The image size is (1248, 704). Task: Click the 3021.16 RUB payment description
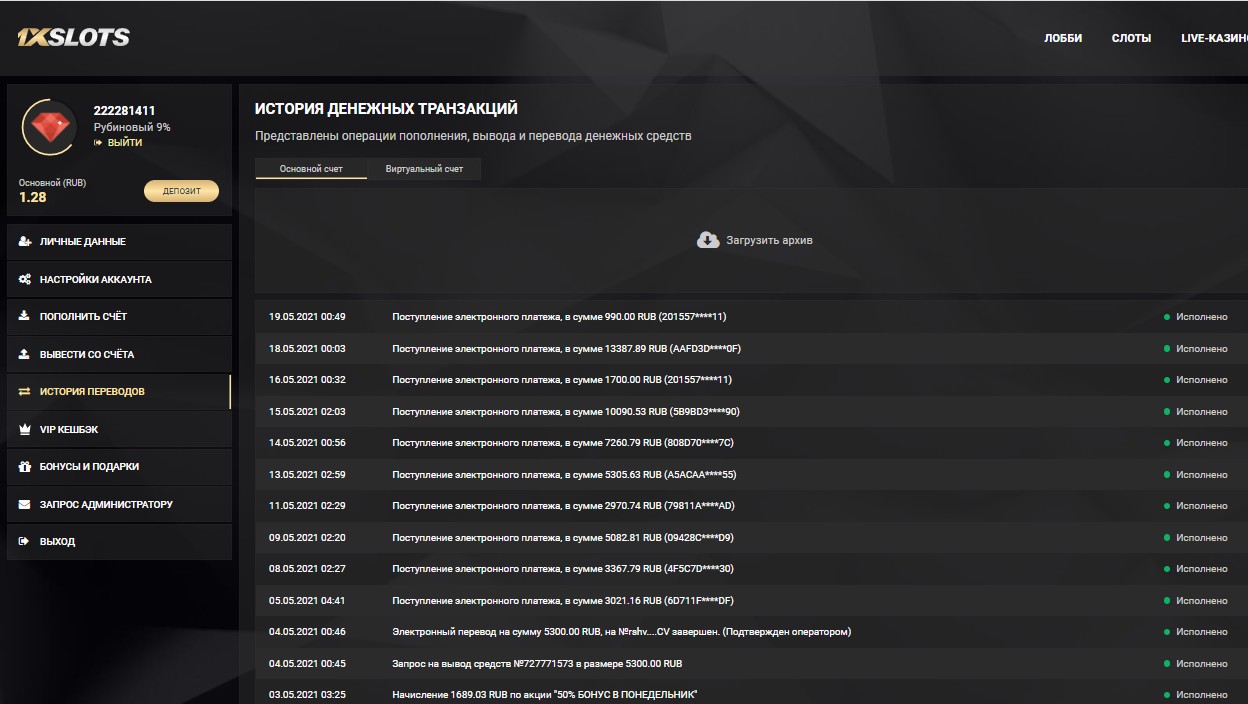pos(563,601)
